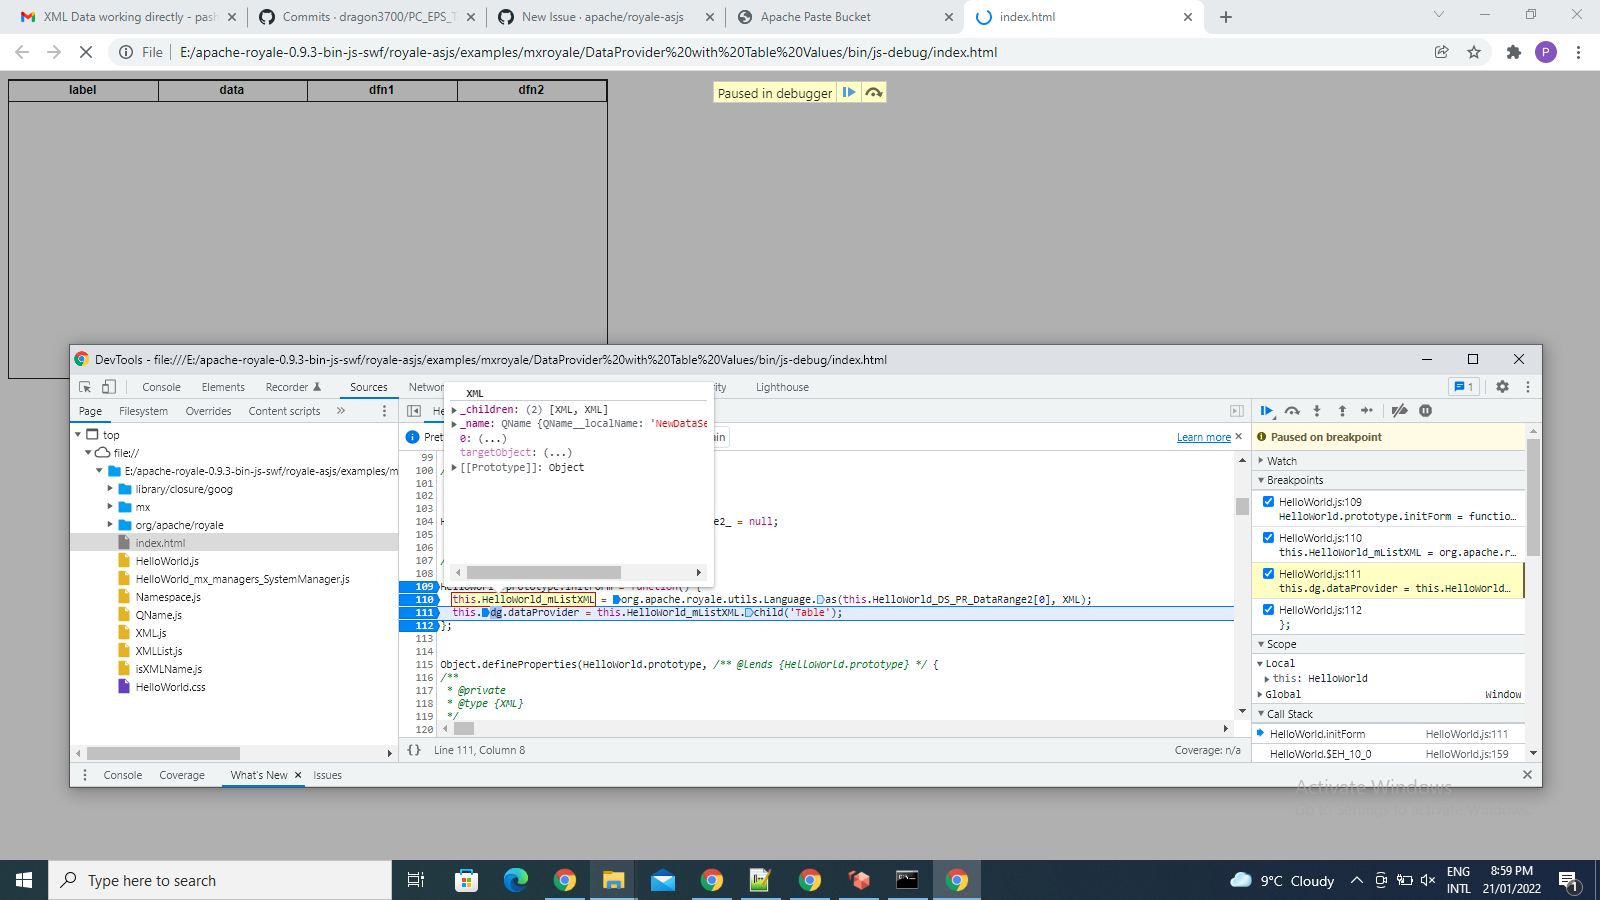
Task: Focus the Windows taskbar search box
Action: click(220, 880)
